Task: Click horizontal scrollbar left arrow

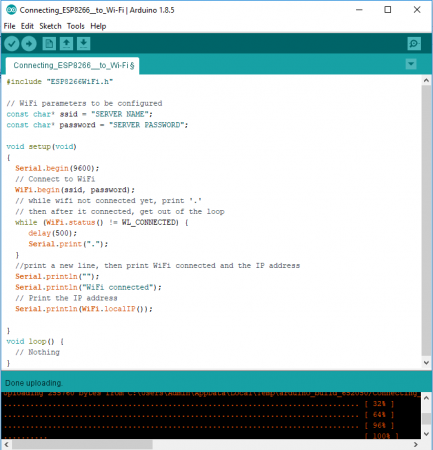Action: click(6, 445)
